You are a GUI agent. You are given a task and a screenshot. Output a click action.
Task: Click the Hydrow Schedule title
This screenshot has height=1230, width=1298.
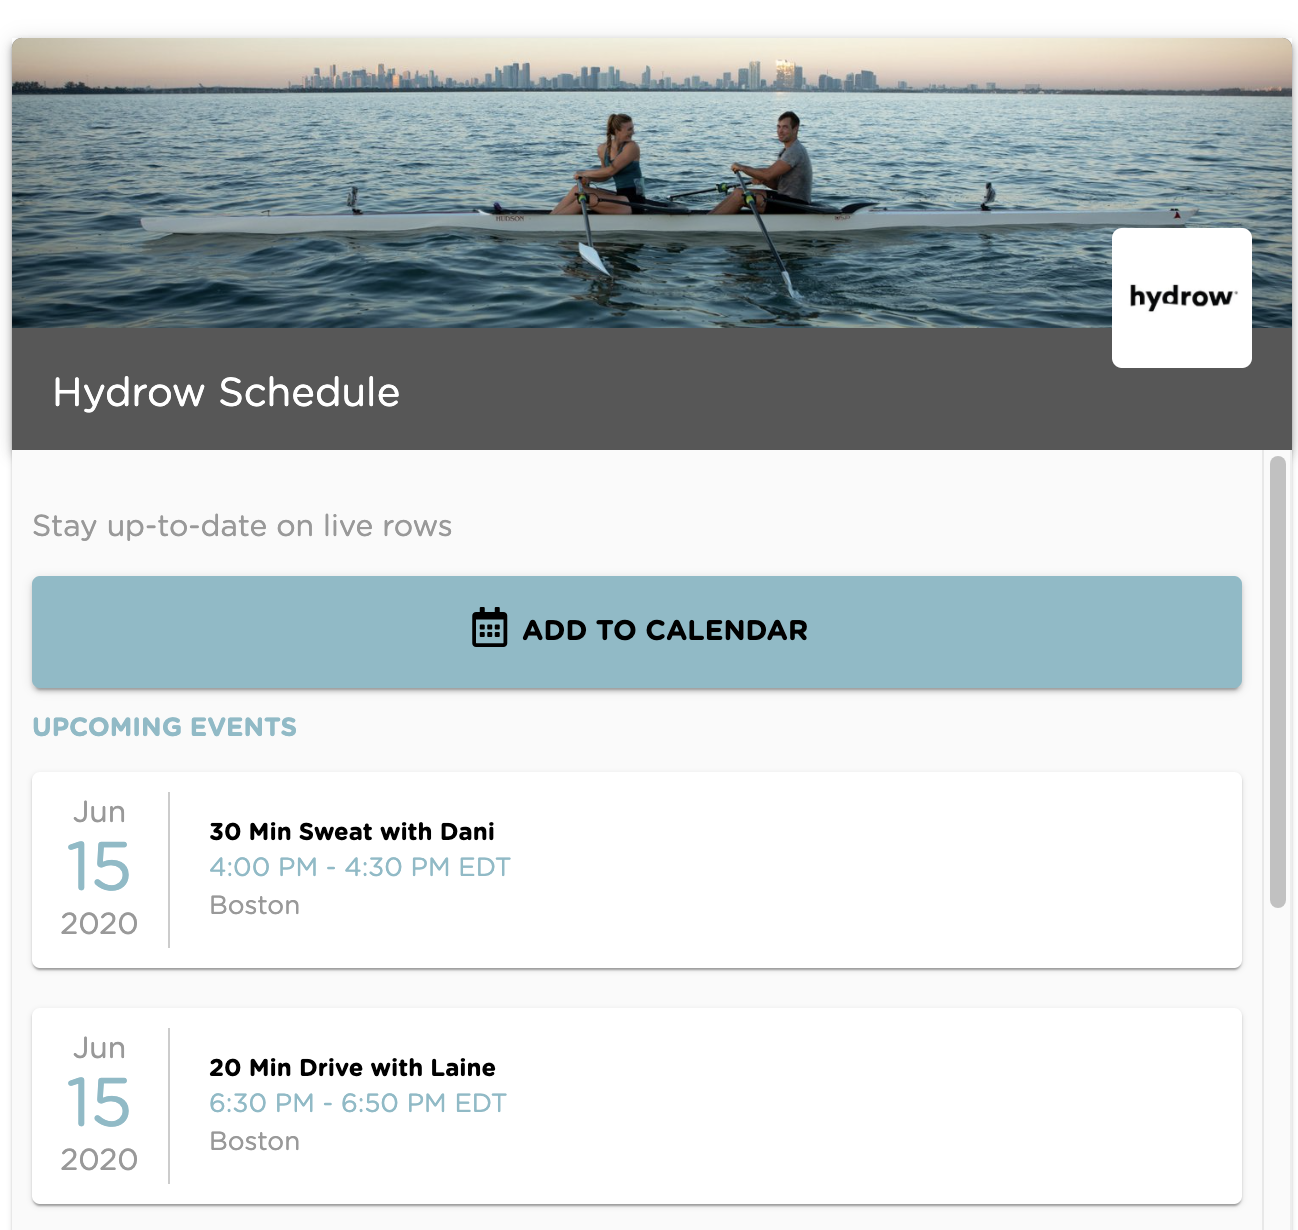click(226, 392)
